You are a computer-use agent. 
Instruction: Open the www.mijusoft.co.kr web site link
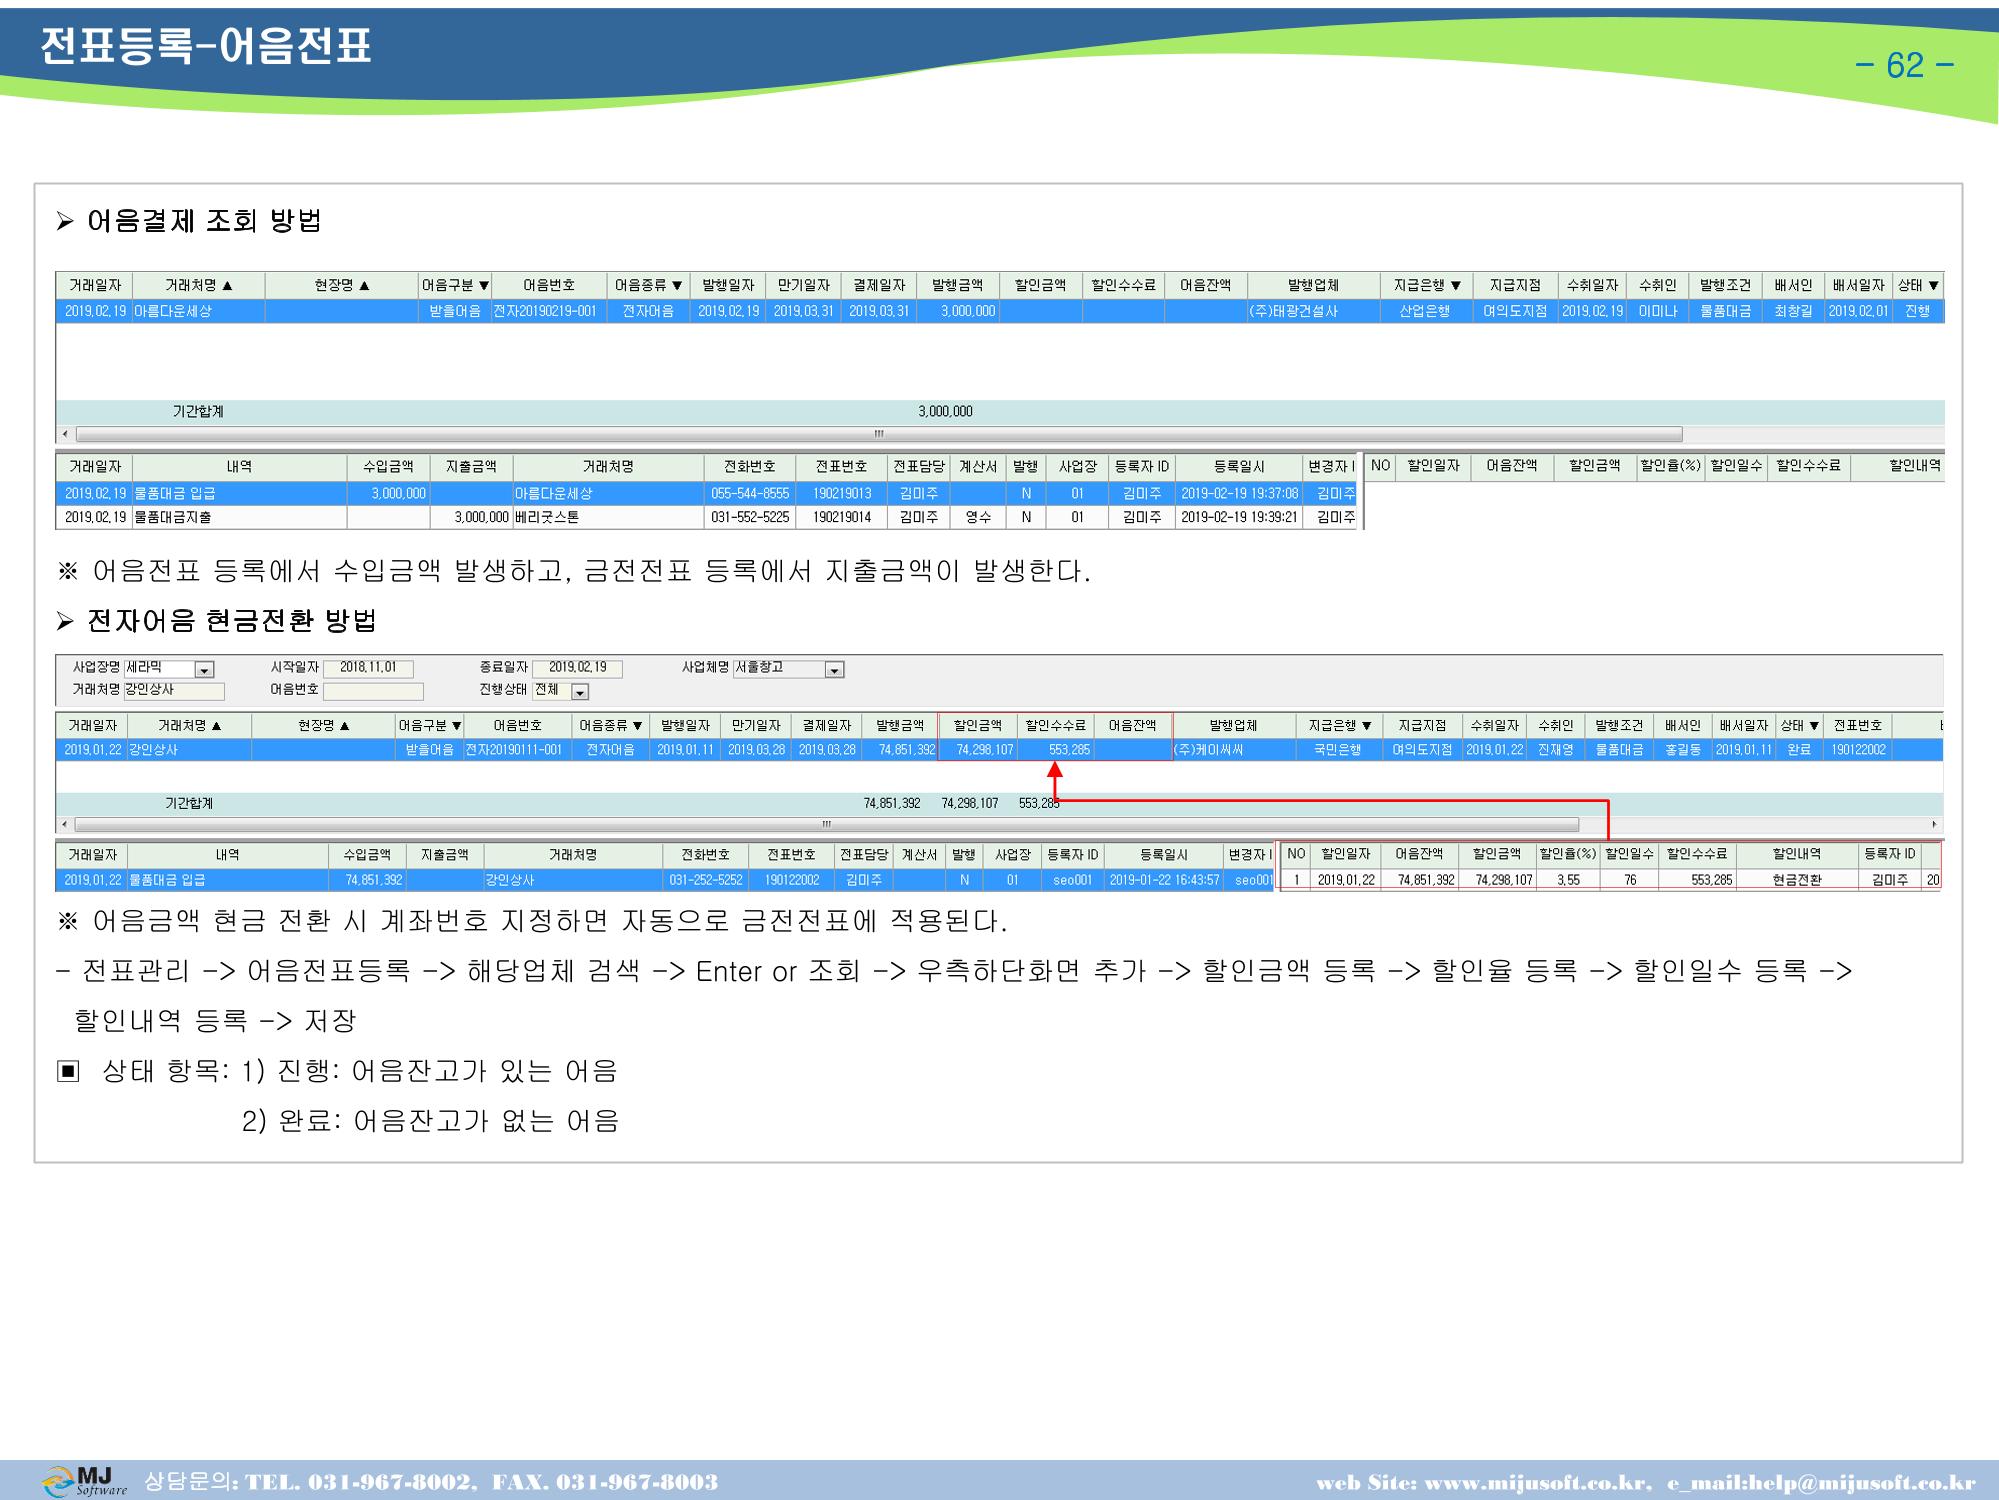pyautogui.click(x=1535, y=1483)
